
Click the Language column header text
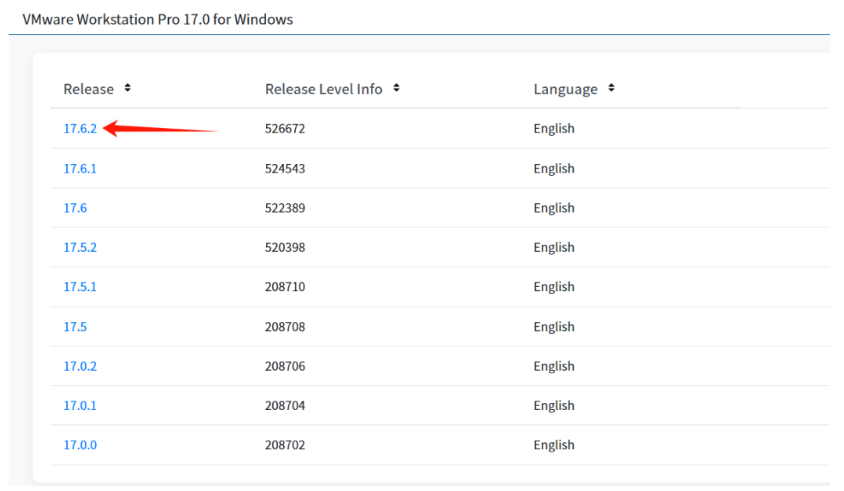tap(566, 89)
